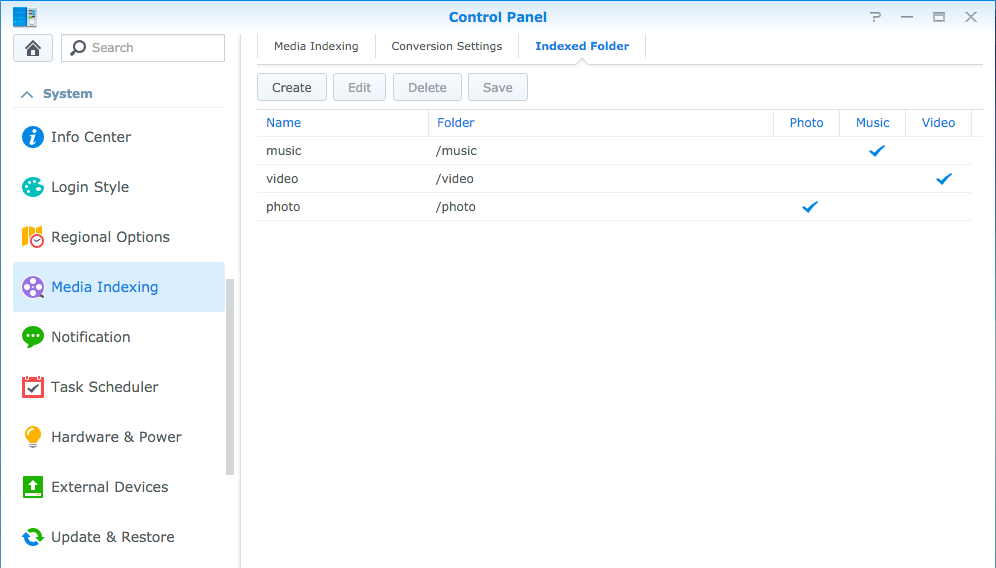Click Update & Restore refresh icon
Image resolution: width=996 pixels, height=568 pixels.
(33, 537)
